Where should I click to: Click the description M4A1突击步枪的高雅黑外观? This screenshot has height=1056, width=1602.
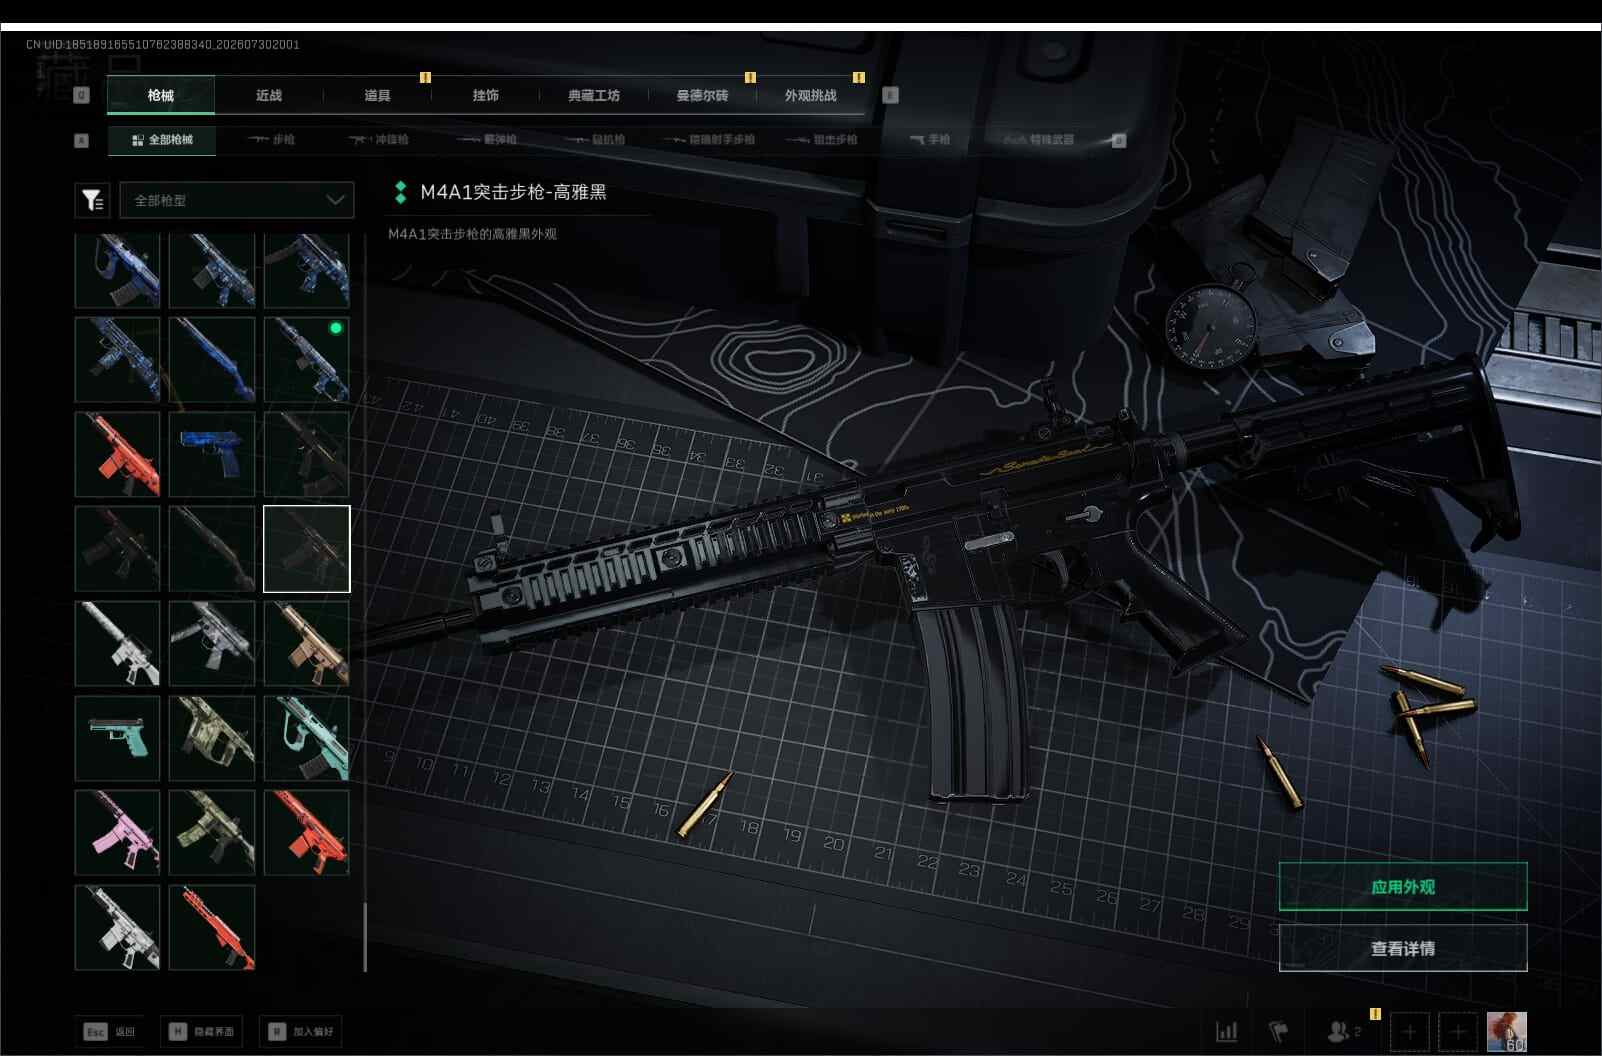pyautogui.click(x=472, y=234)
